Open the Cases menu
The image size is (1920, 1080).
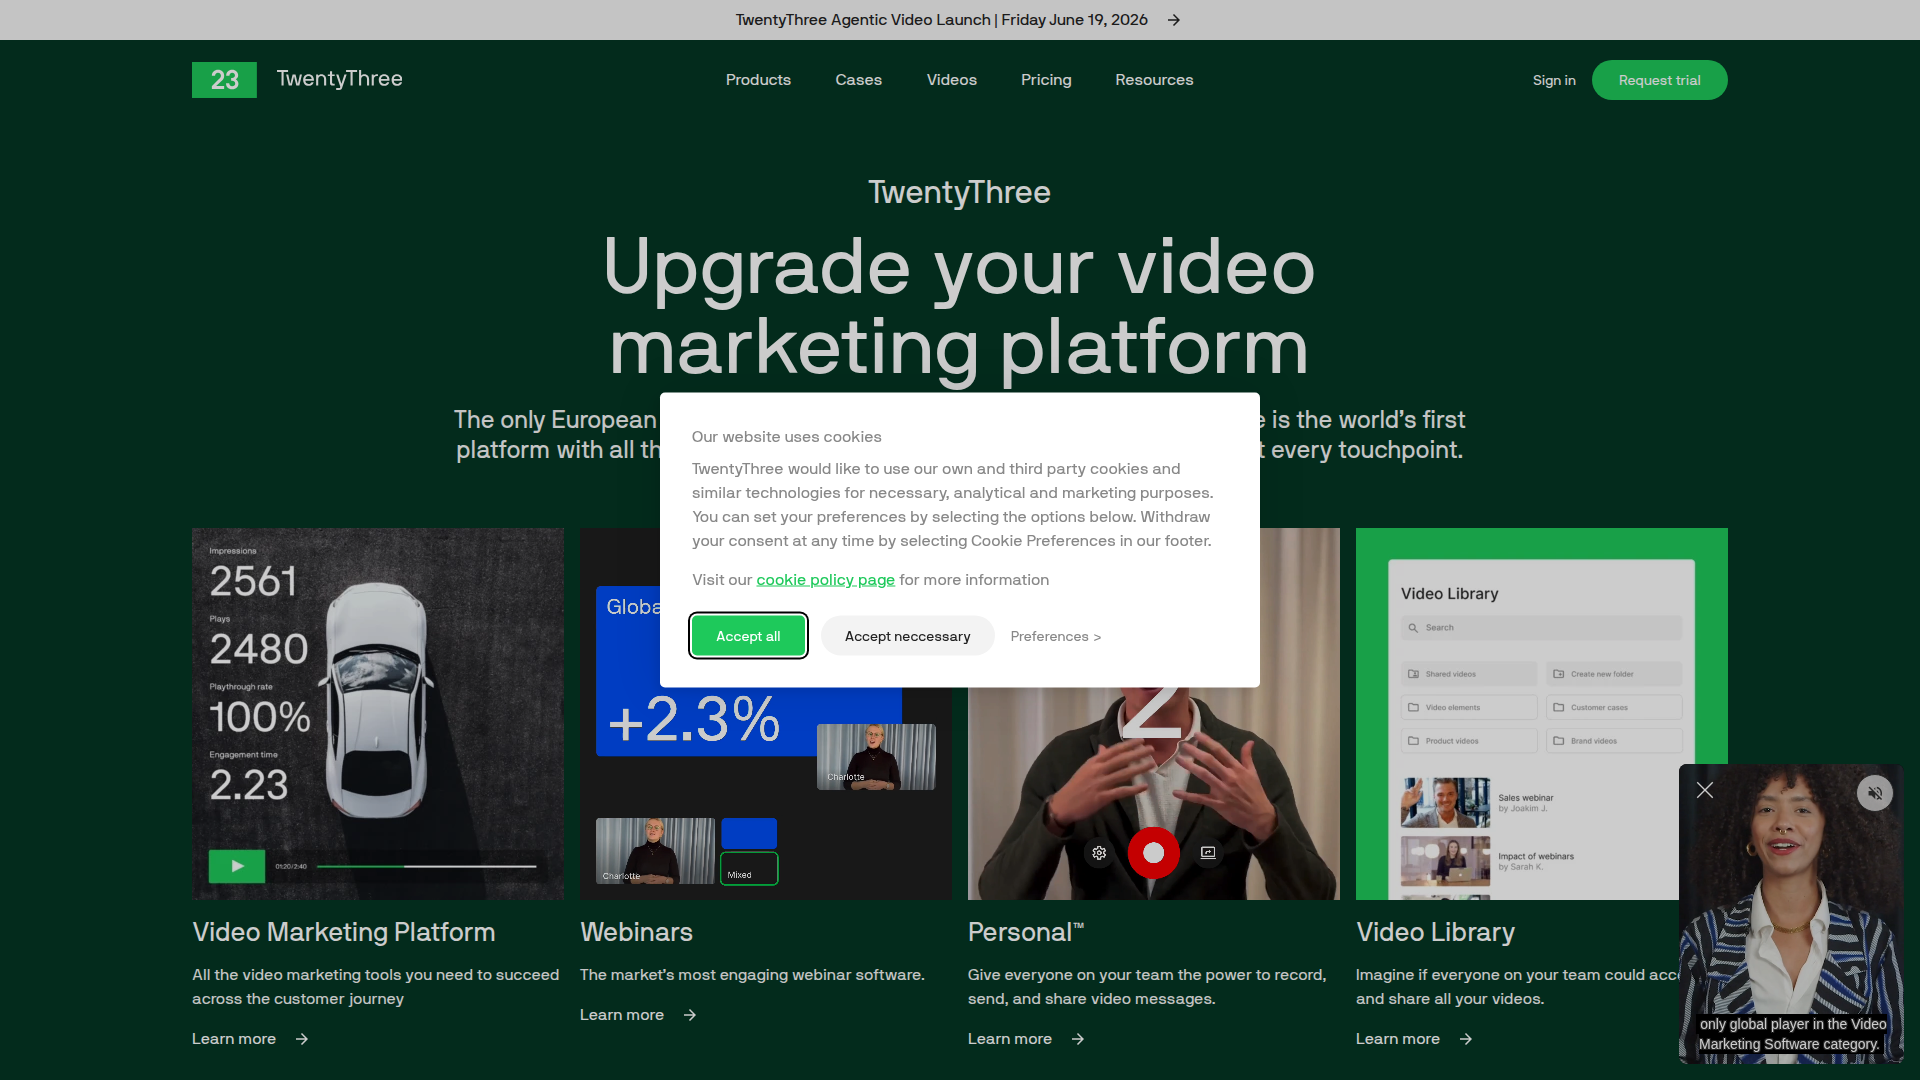pyautogui.click(x=859, y=80)
